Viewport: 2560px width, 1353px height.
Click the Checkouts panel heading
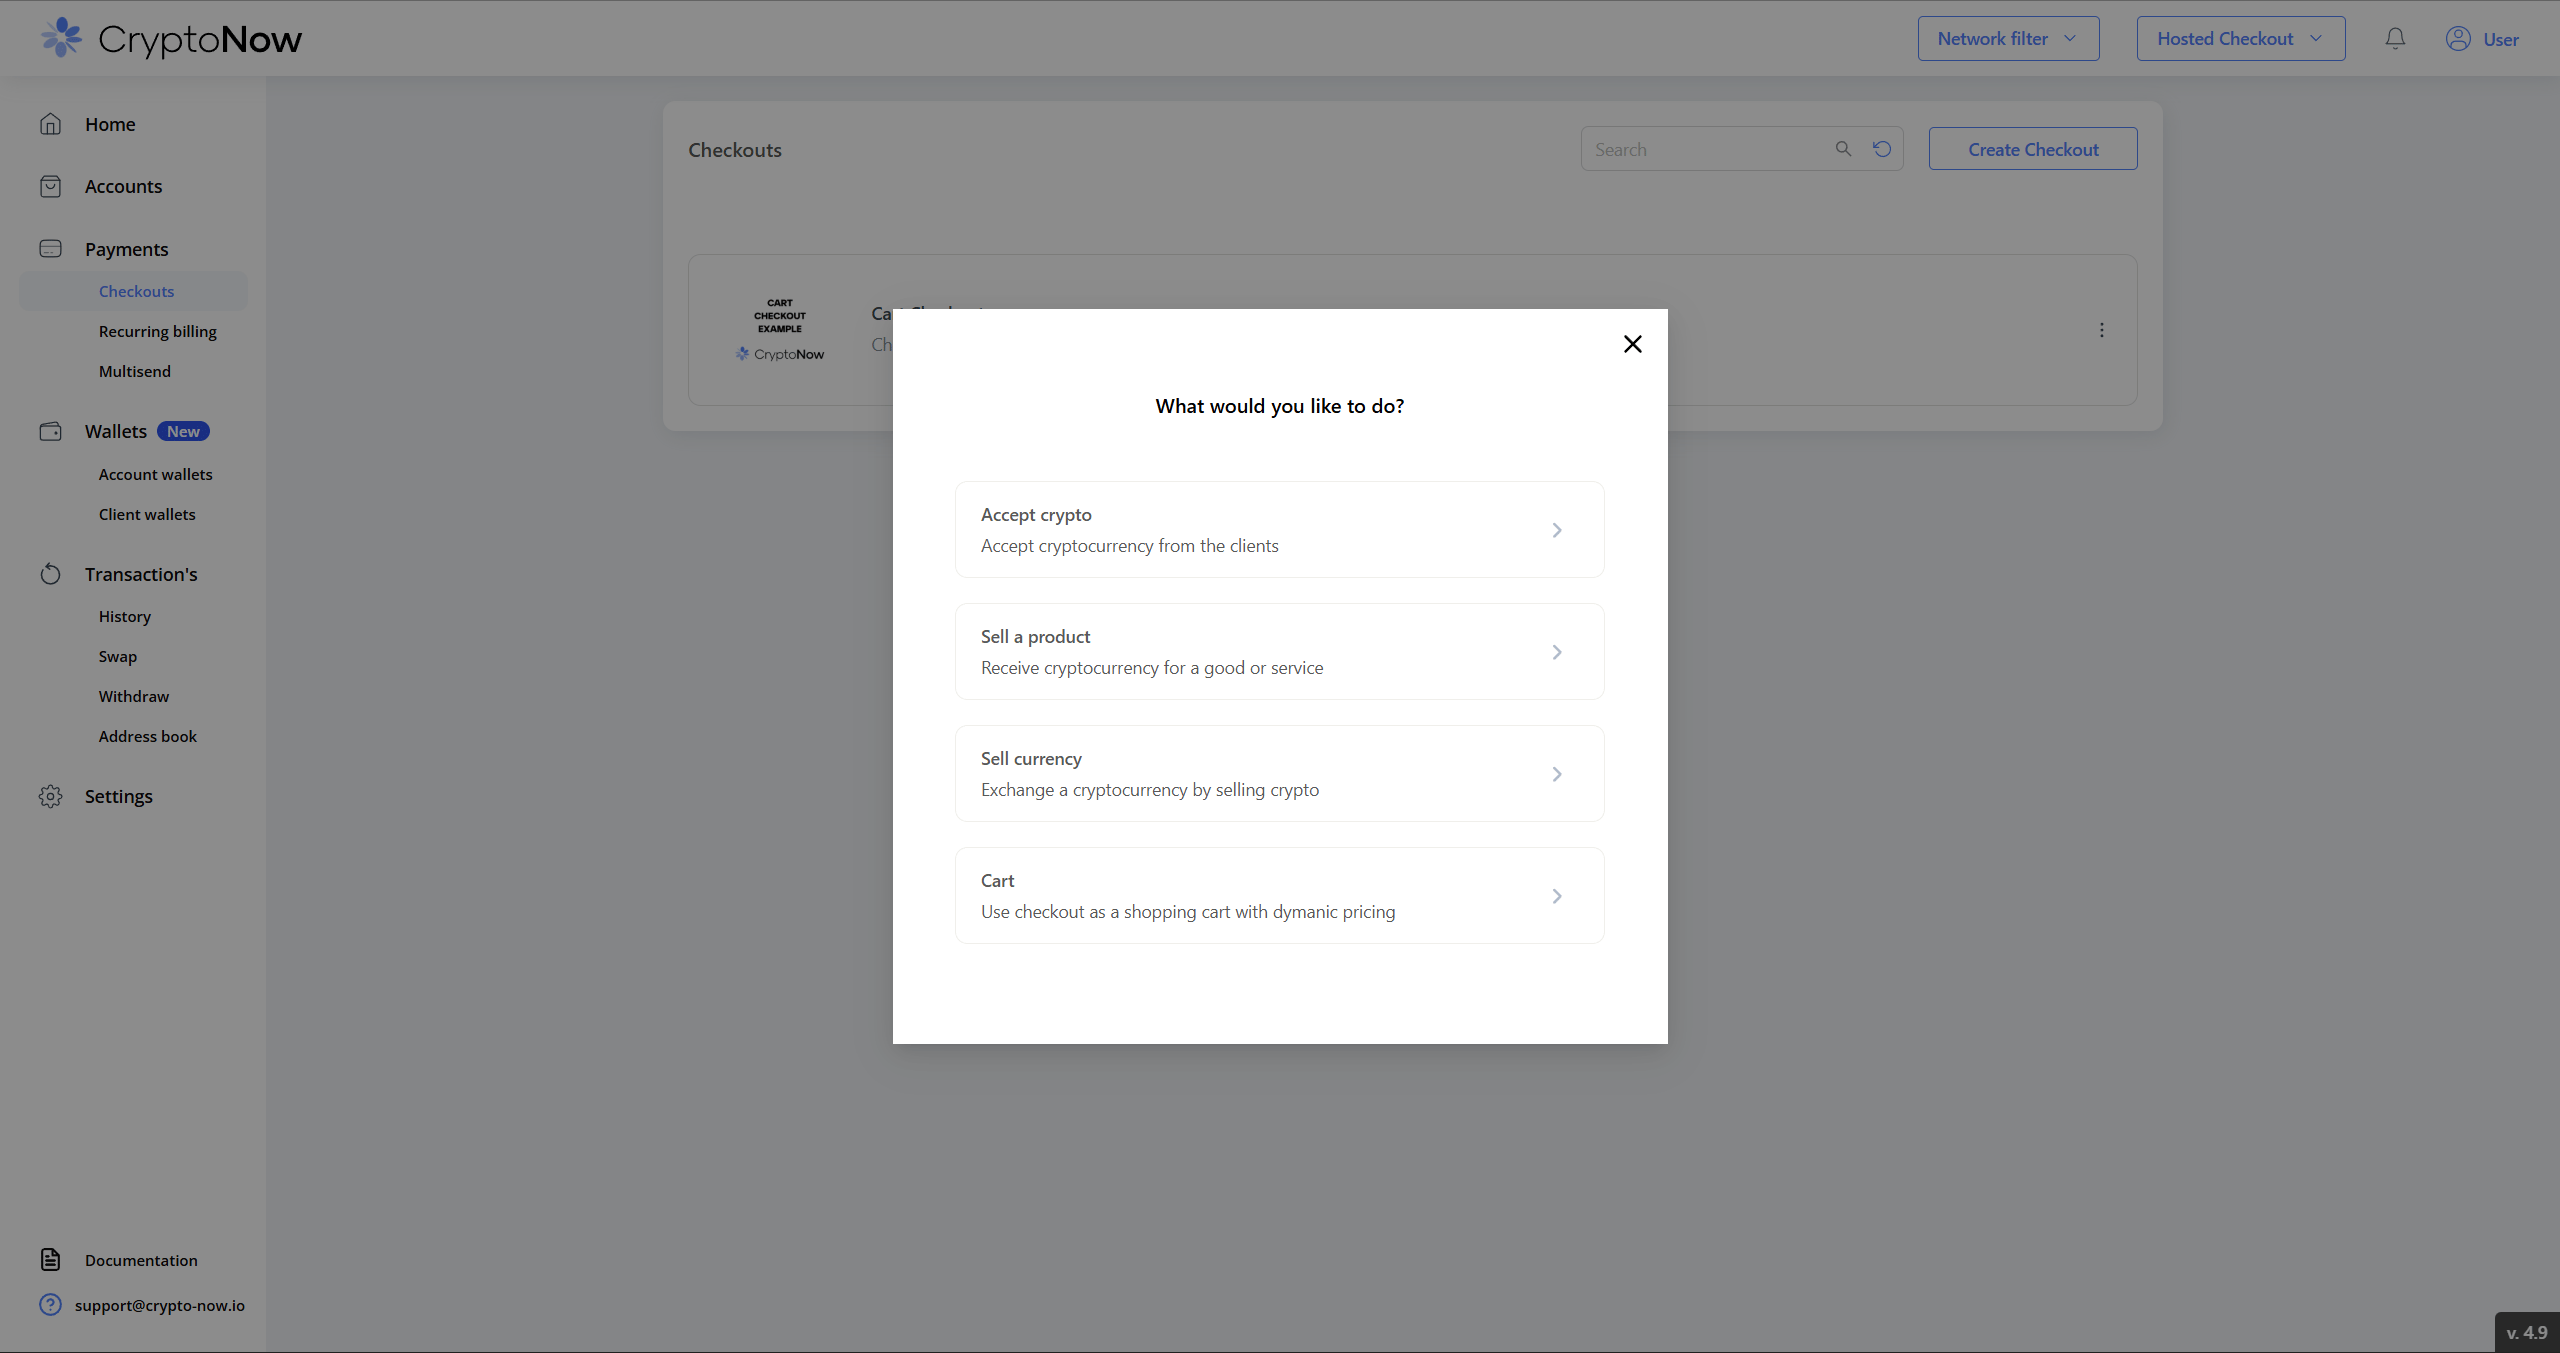point(735,150)
